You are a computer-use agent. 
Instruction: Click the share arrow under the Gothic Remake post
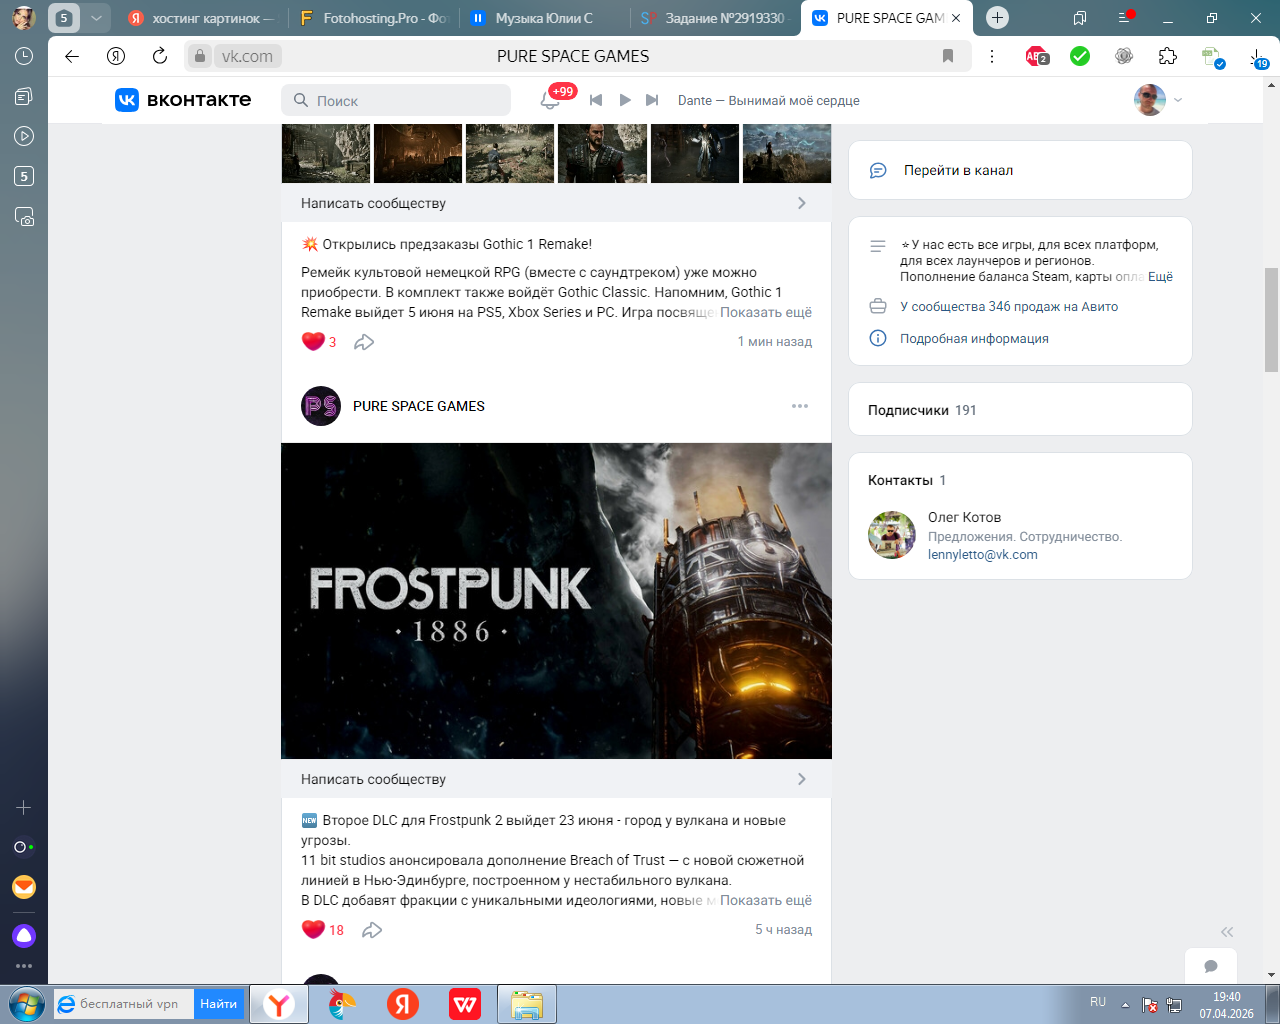(x=364, y=342)
